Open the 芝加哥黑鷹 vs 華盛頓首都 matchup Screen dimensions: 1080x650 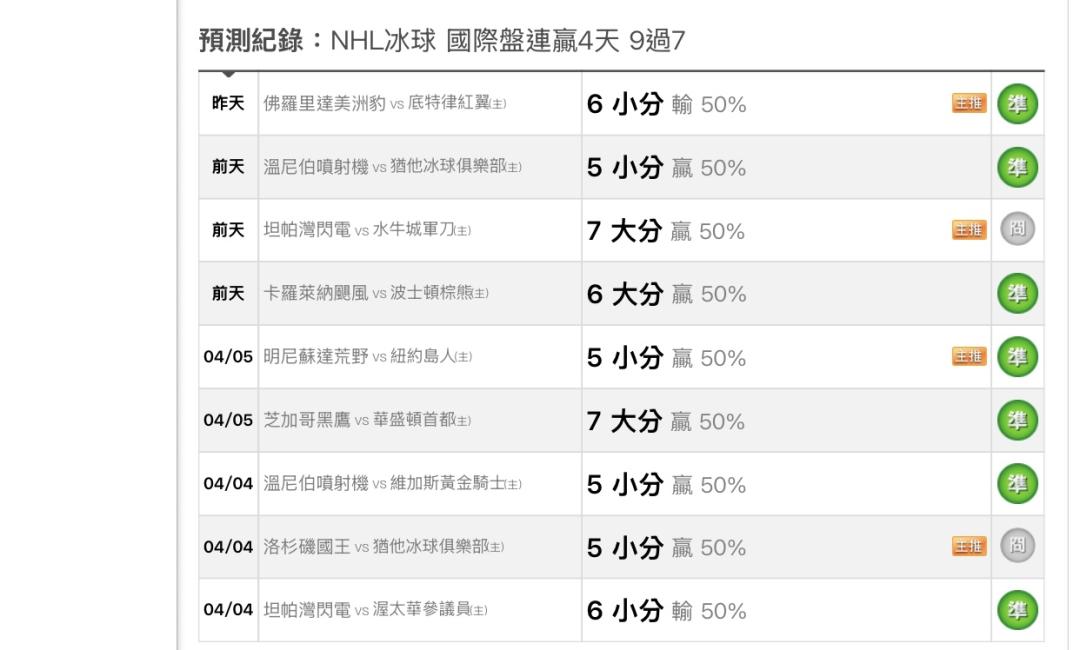pos(367,420)
